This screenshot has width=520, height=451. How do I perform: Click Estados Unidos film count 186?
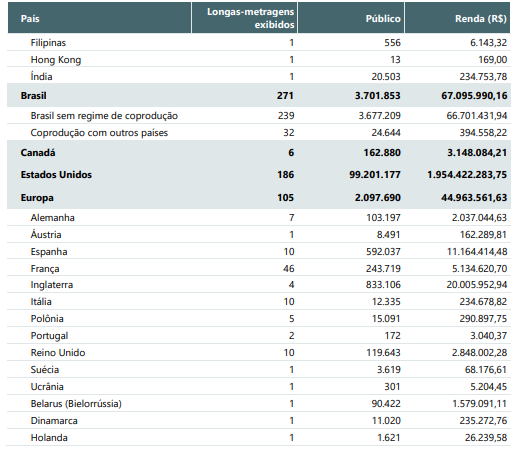coord(285,175)
